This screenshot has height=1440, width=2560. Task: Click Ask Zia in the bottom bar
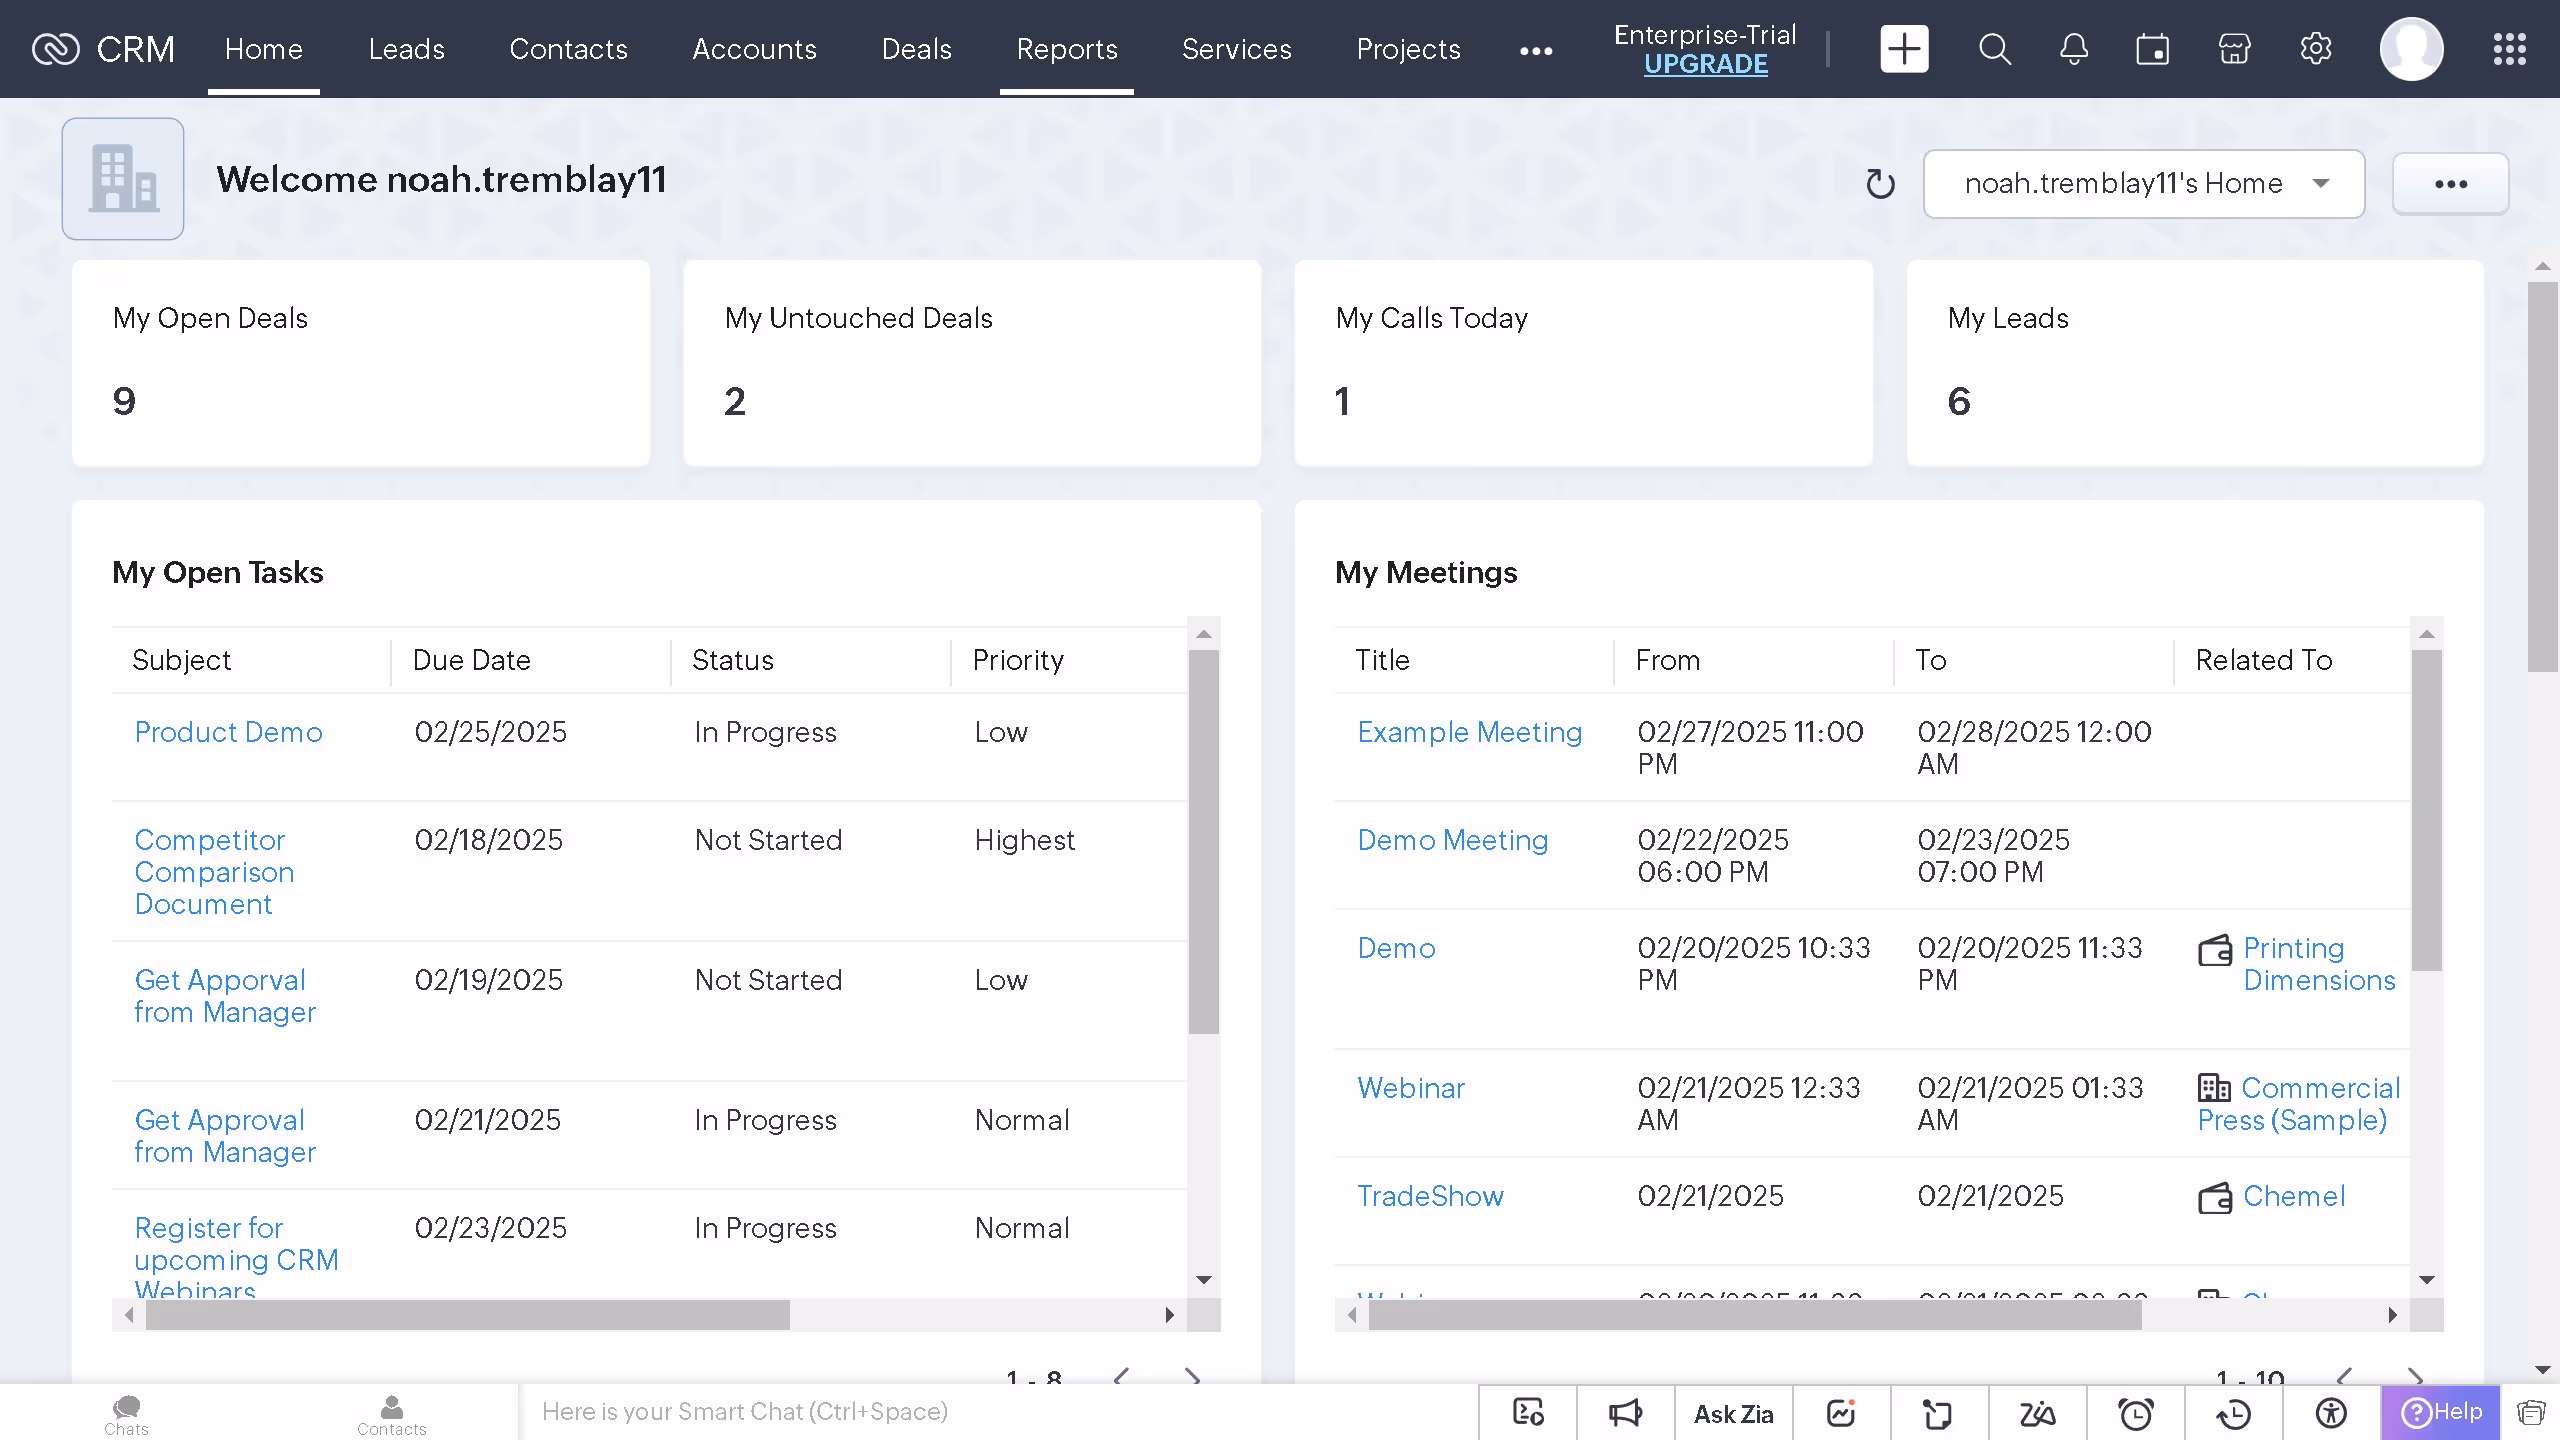1733,1413
